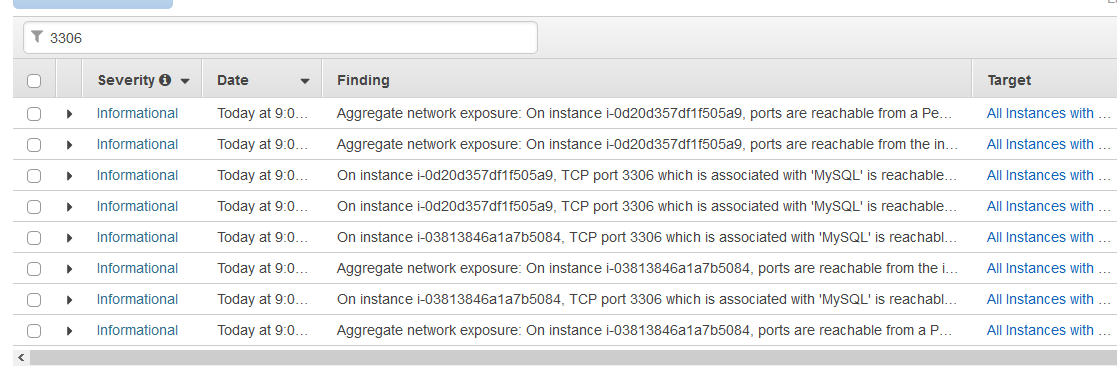
Task: Open Informational link in seventh row
Action: 137,299
